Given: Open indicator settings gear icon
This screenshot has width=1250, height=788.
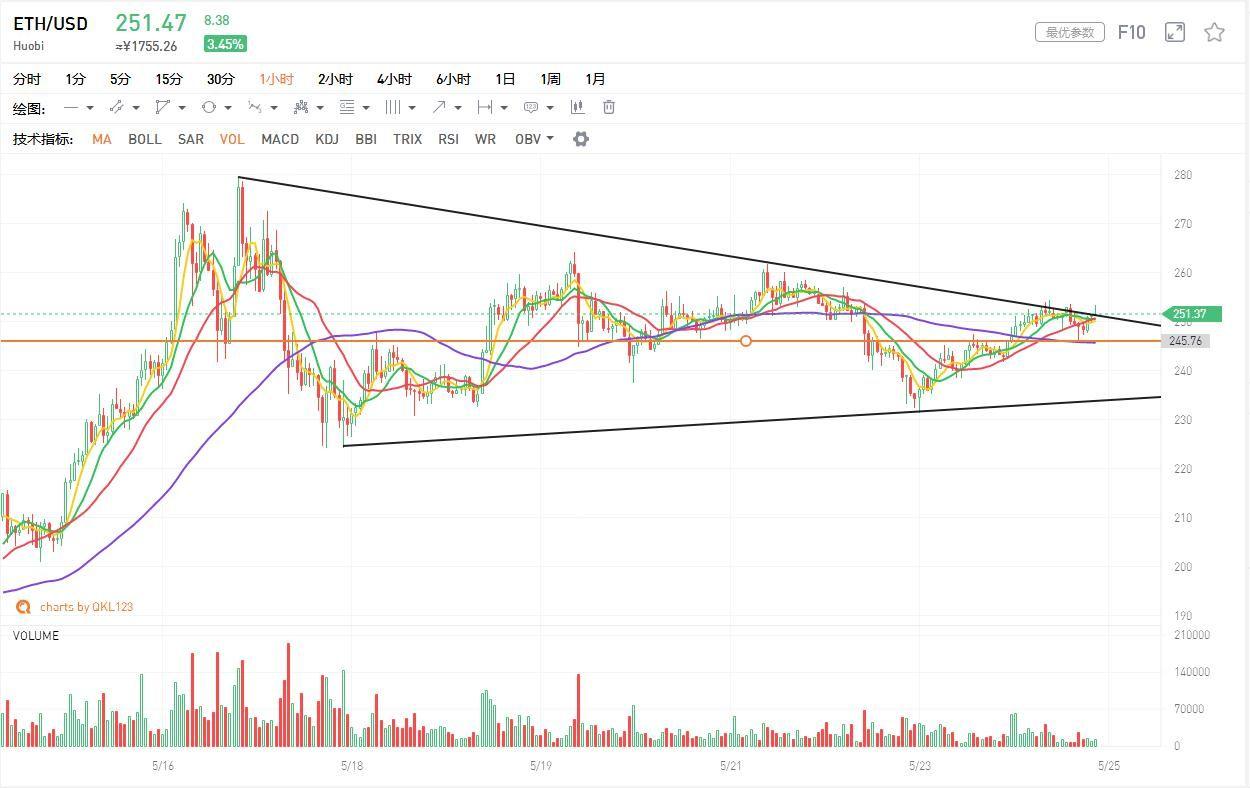Looking at the screenshot, I should (x=580, y=139).
